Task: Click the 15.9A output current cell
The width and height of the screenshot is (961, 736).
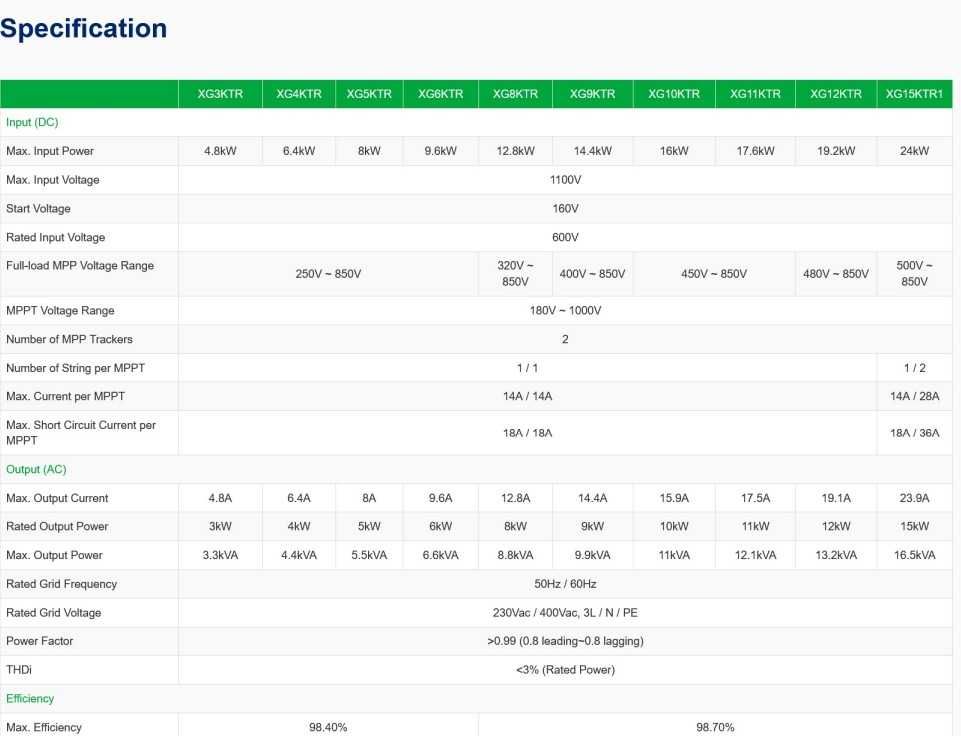Action: pyautogui.click(x=674, y=498)
